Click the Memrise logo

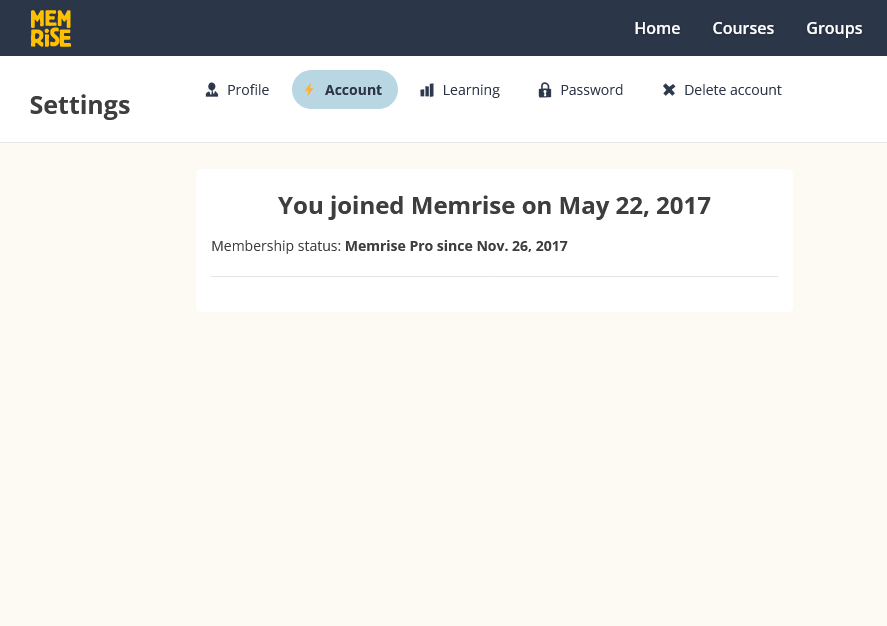51,28
